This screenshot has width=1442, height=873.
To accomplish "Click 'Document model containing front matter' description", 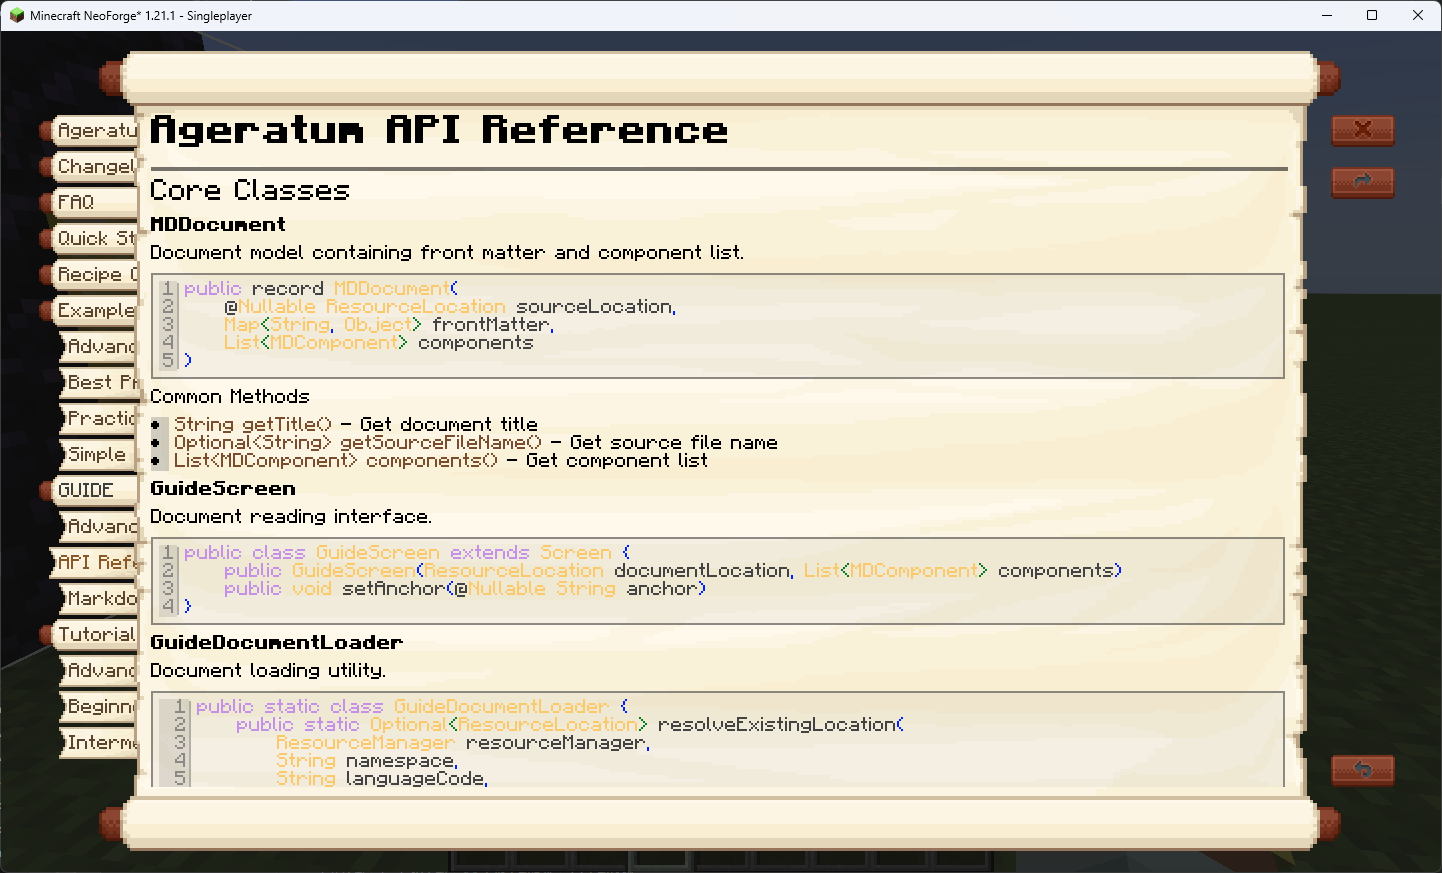I will [447, 252].
